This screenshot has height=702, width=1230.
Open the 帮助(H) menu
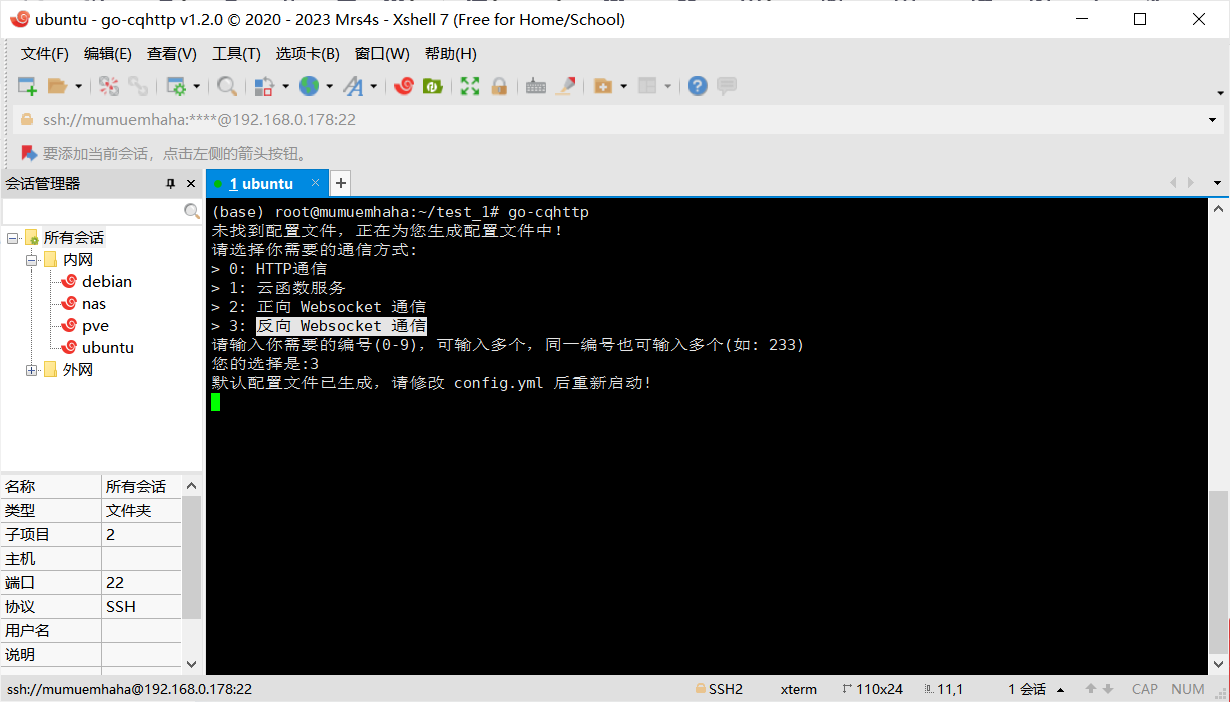451,54
